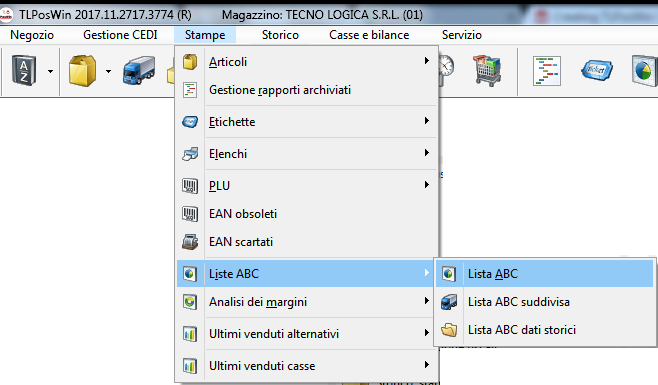The height and width of the screenshot is (385, 658).
Task: Choose EAN scartati
Action: [307, 242]
